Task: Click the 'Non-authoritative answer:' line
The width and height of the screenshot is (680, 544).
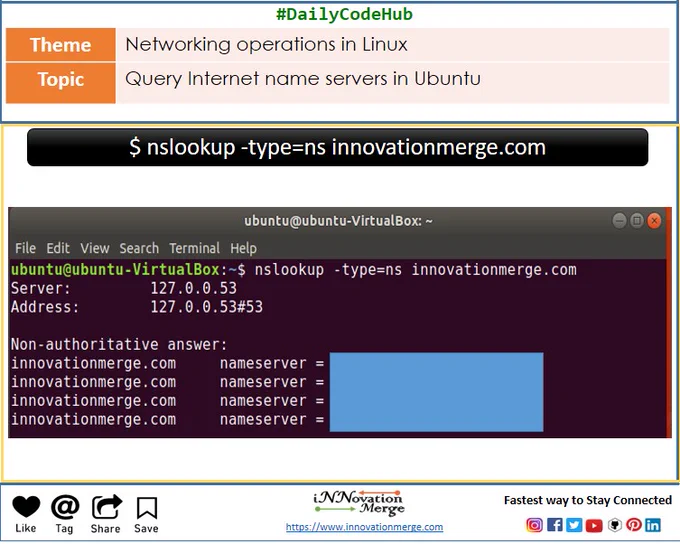Action: 119,344
